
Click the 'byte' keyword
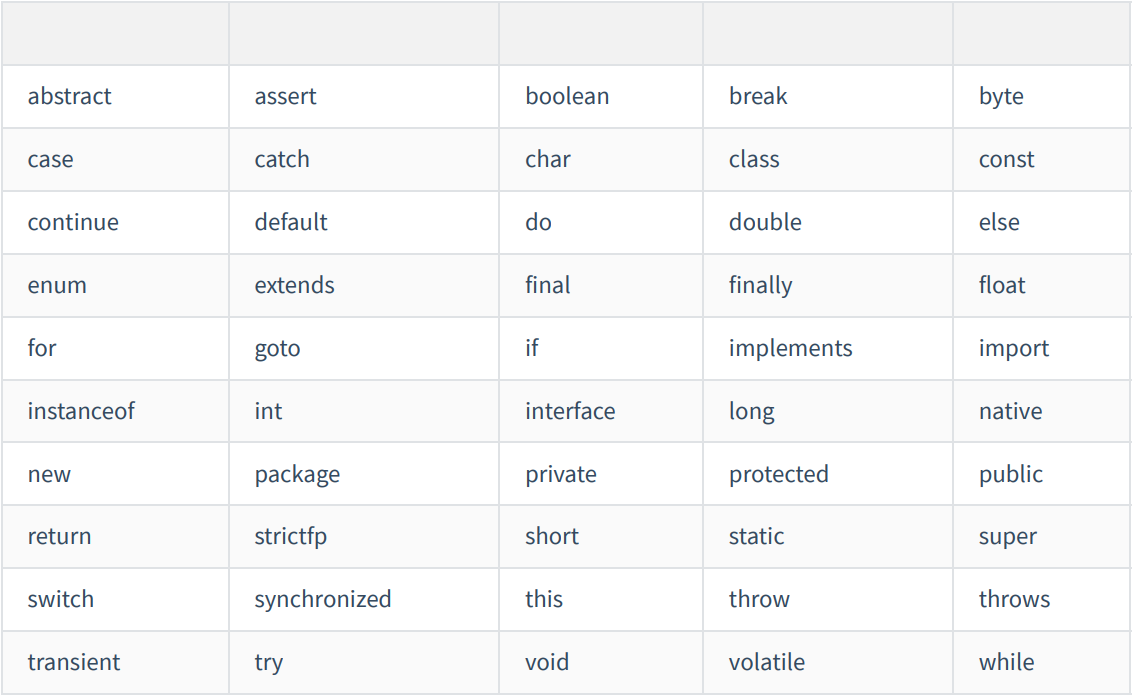click(x=1001, y=97)
